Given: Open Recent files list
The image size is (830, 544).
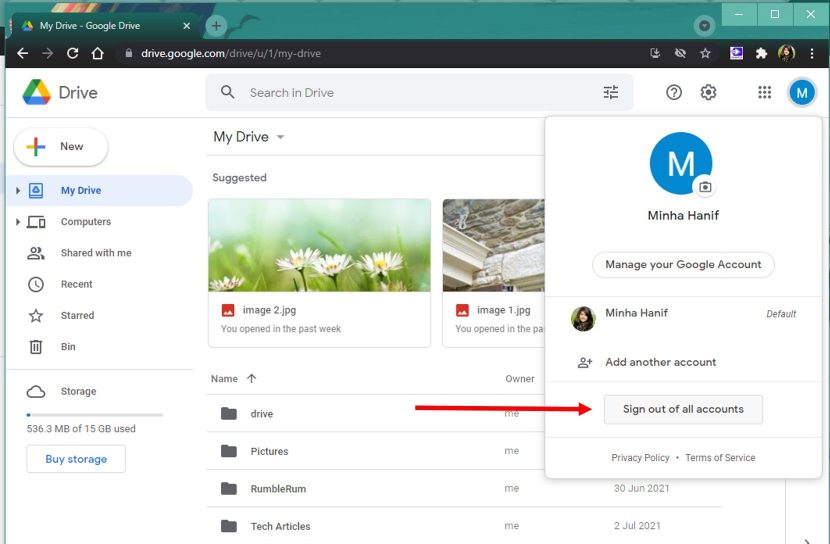Looking at the screenshot, I should pyautogui.click(x=100, y=284).
